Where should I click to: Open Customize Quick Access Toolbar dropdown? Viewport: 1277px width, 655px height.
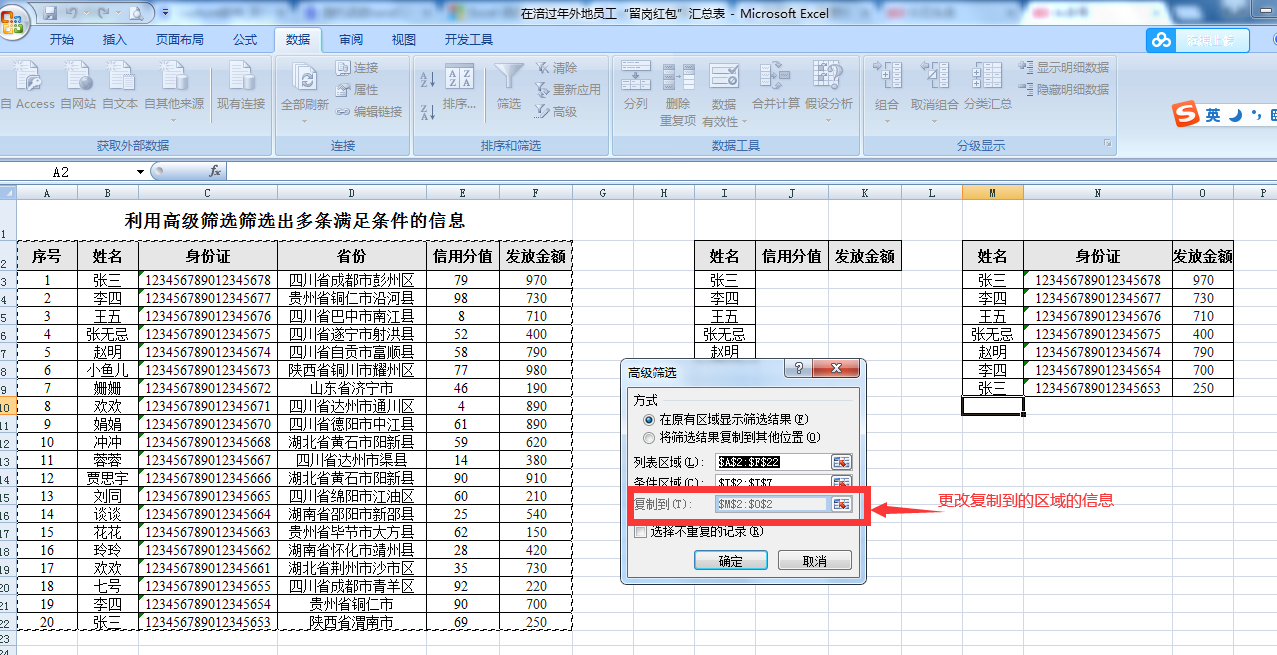coord(165,14)
